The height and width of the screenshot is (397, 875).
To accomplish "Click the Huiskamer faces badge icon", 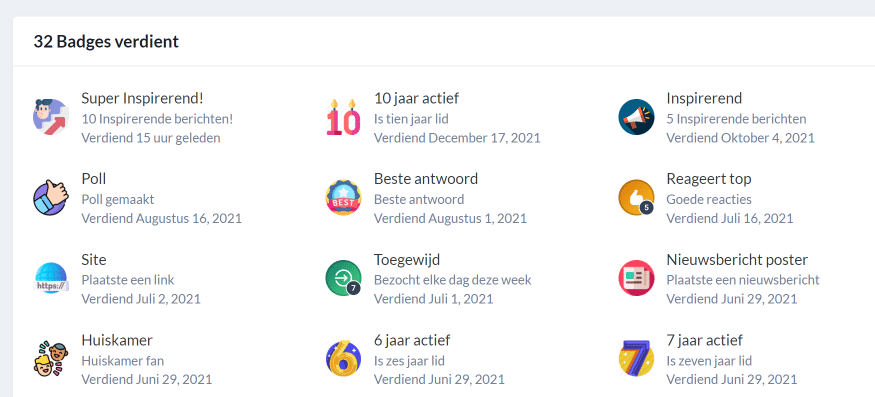I will 51,358.
